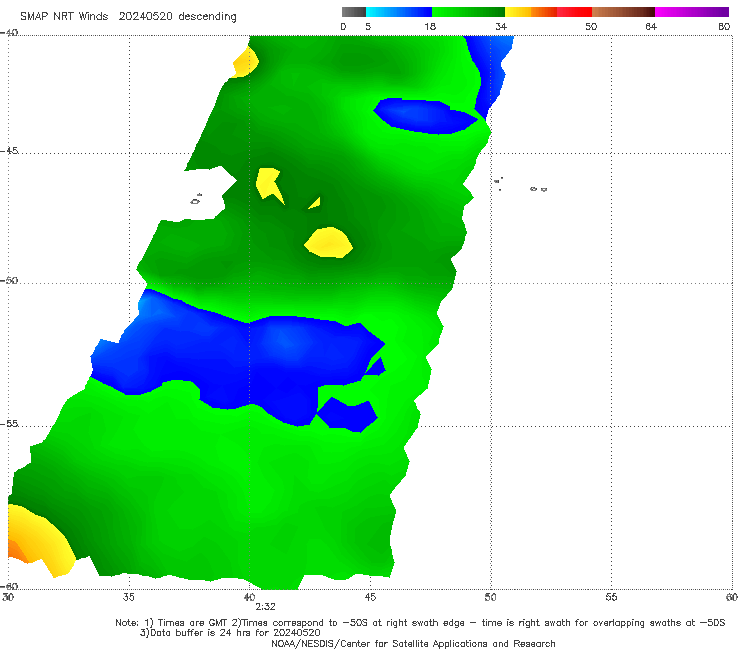
Task: Click the color bar label "18"
Action: [x=430, y=26]
